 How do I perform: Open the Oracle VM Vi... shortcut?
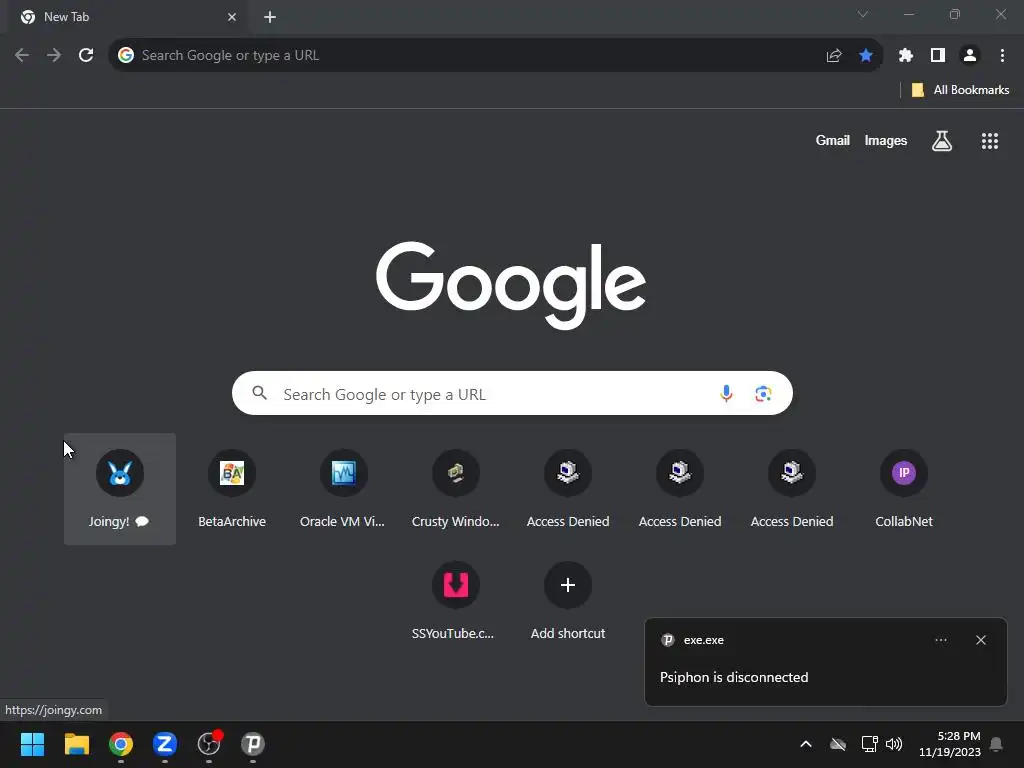click(x=344, y=488)
